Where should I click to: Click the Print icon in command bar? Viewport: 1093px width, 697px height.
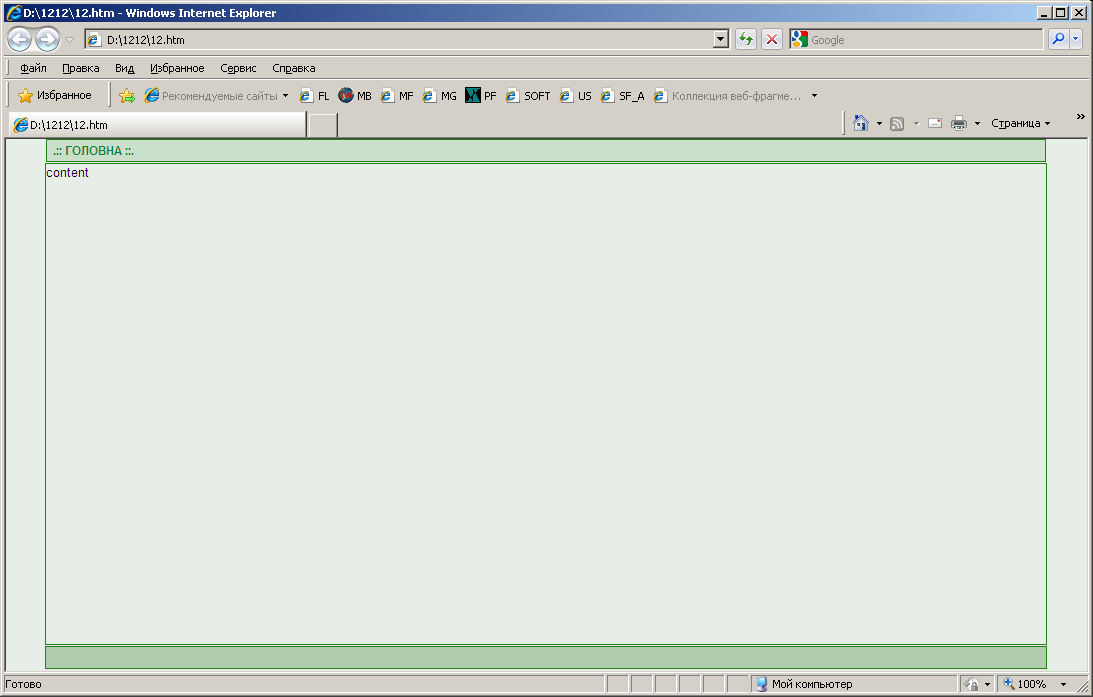[959, 123]
